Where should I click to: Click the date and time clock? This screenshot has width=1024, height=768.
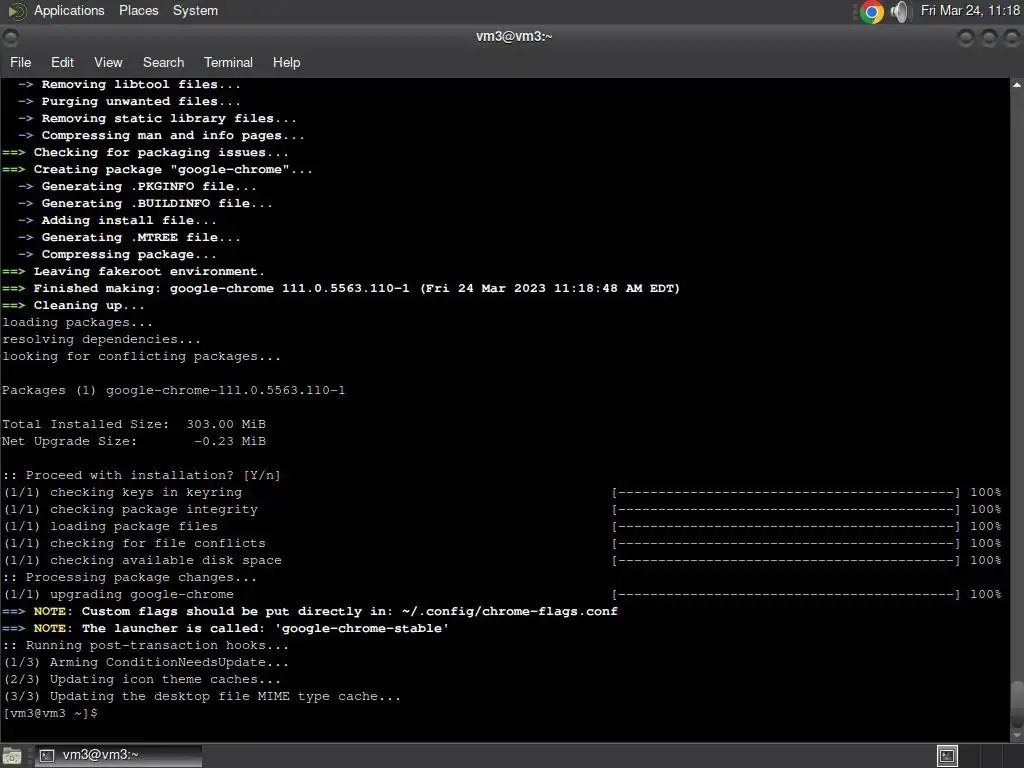970,10
